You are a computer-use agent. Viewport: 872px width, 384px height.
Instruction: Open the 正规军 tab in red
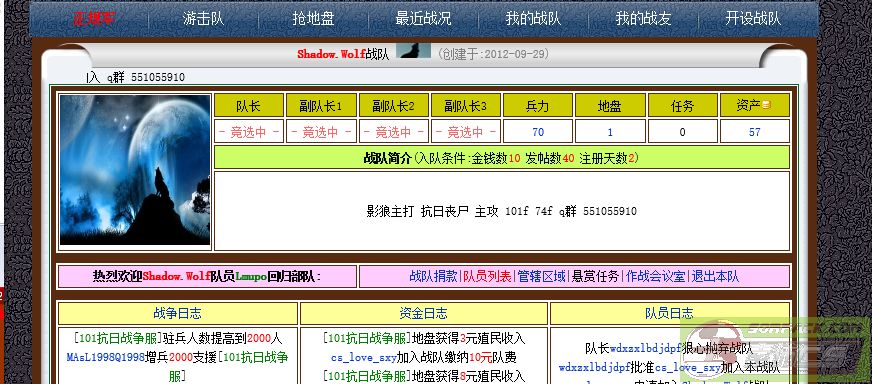click(94, 19)
